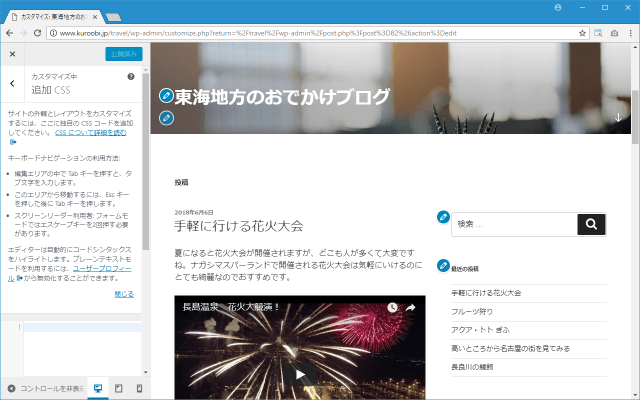Close the customizer with the X icon
Image resolution: width=640 pixels, height=400 pixels.
[x=12, y=54]
